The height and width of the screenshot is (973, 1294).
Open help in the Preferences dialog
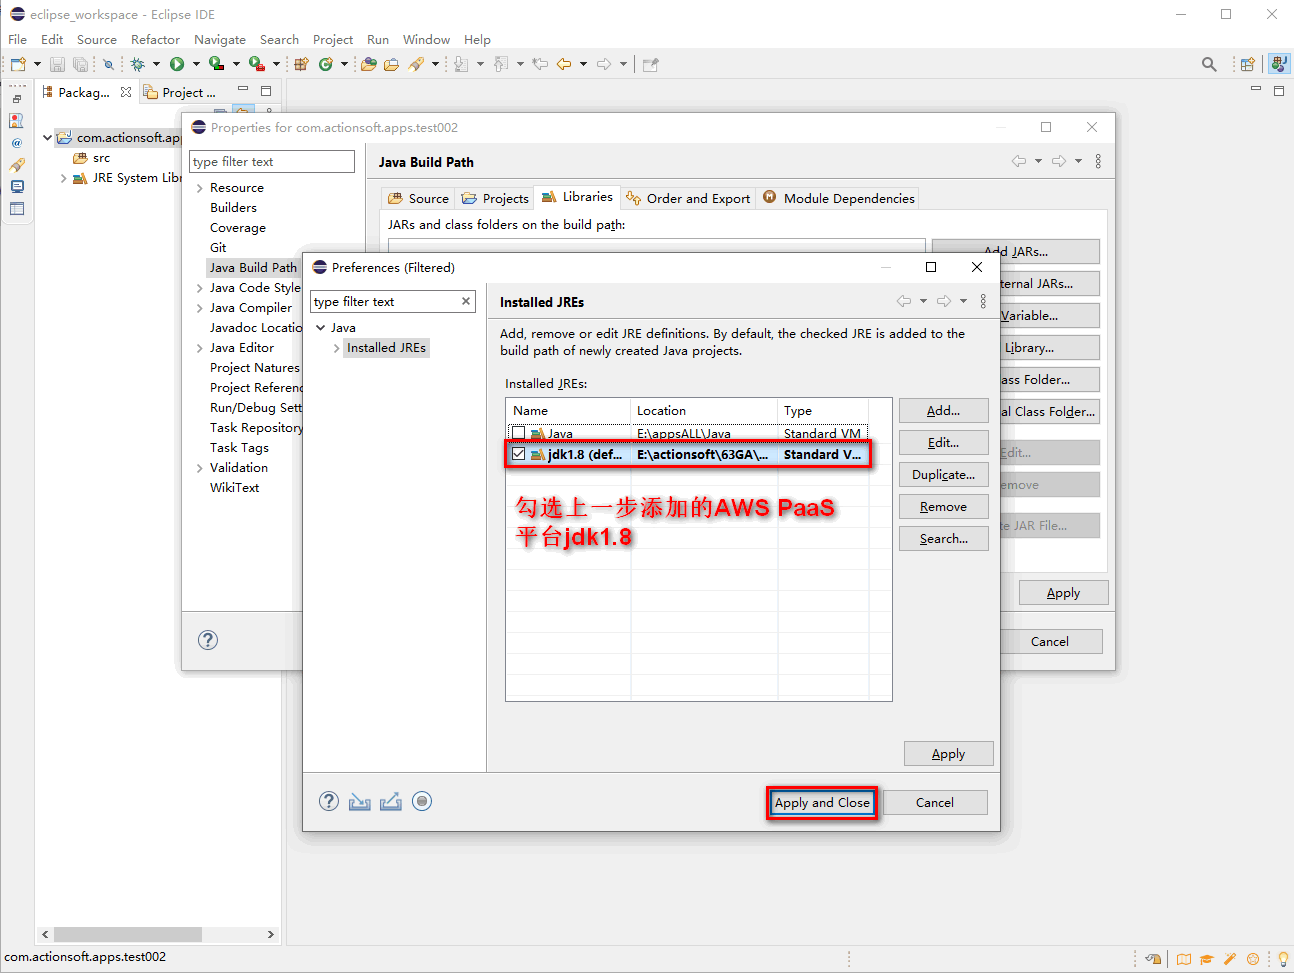(x=329, y=802)
